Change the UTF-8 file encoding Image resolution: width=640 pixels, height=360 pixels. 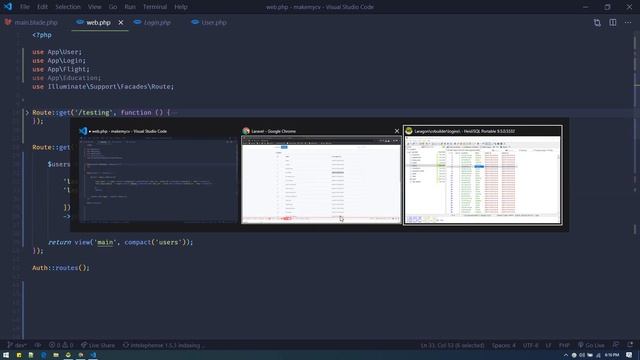(x=531, y=345)
